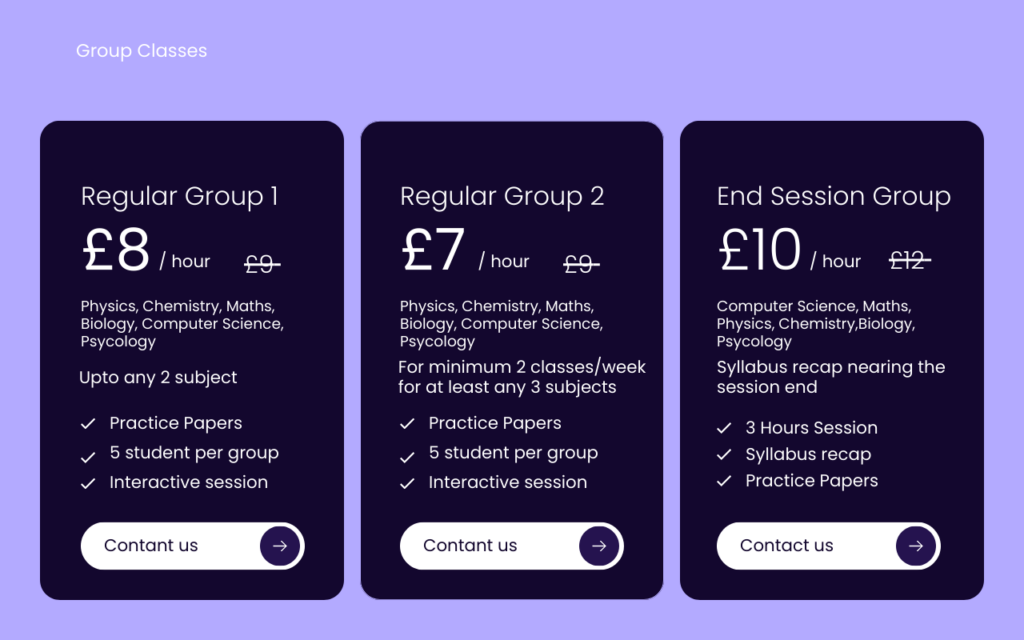Select the Group Classes heading
Viewport: 1024px width, 640px height.
(141, 51)
